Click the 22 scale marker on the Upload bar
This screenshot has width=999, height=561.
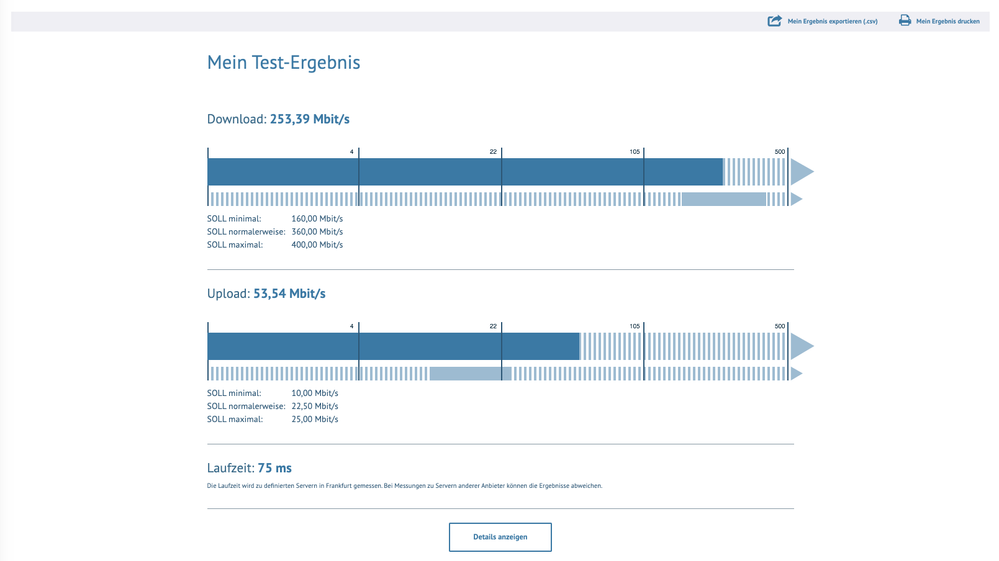pyautogui.click(x=493, y=327)
